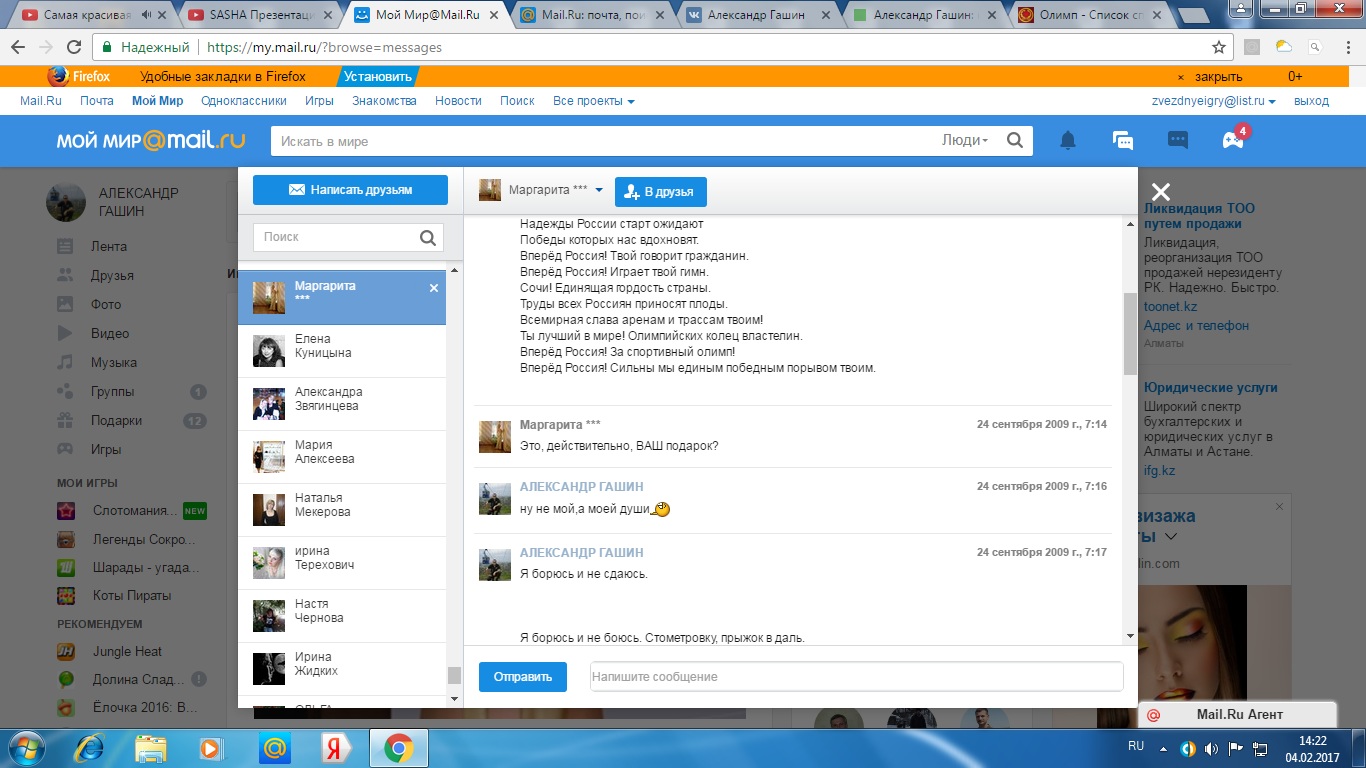
Task: Expand the Маргарита *** dropdown arrow
Action: (599, 190)
